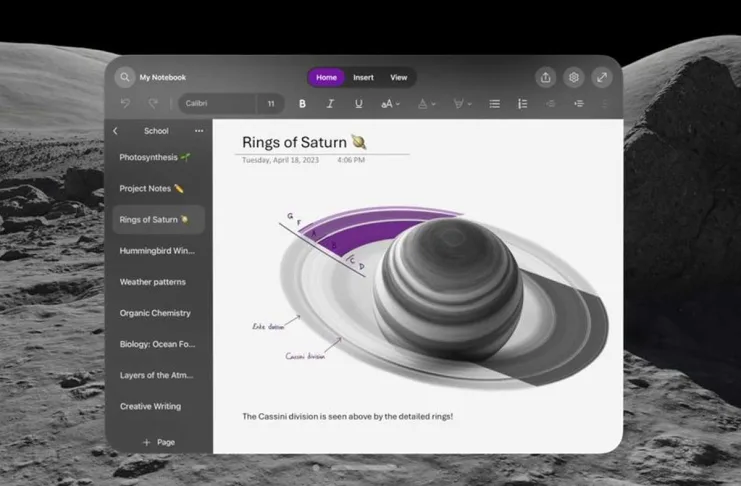Switch to the View tab
Viewport: 741px width, 486px height.
(398, 78)
